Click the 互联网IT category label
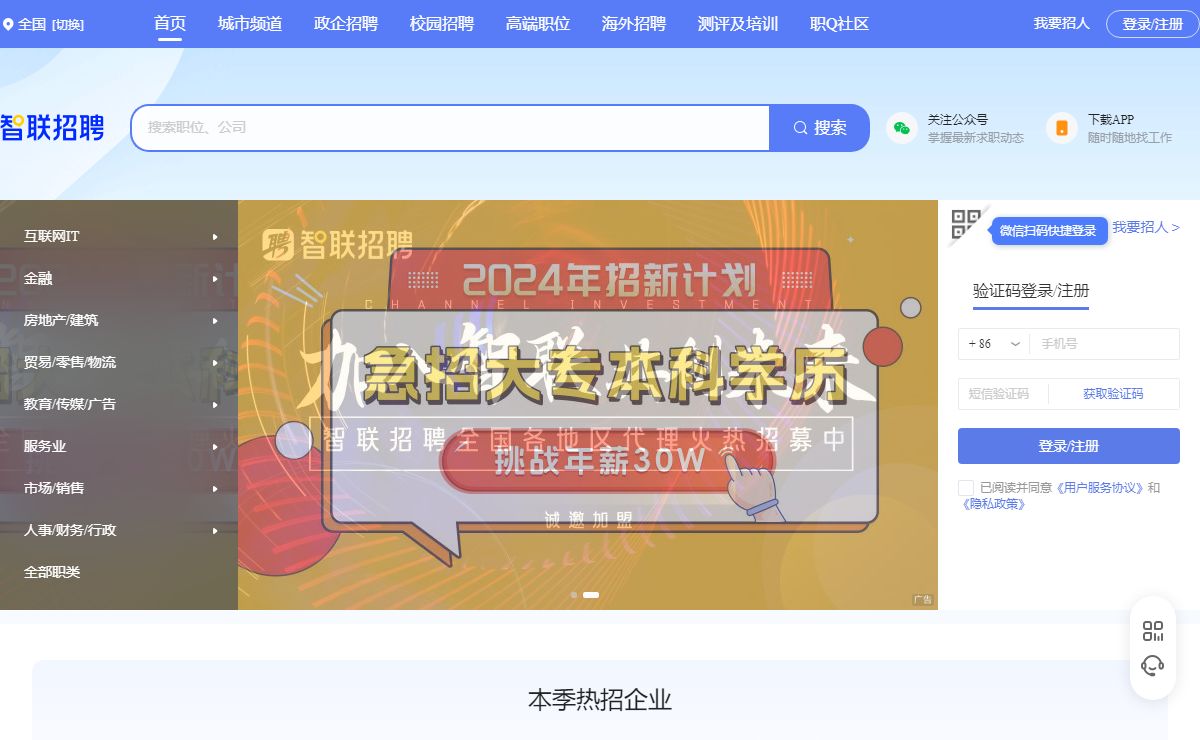 (52, 237)
